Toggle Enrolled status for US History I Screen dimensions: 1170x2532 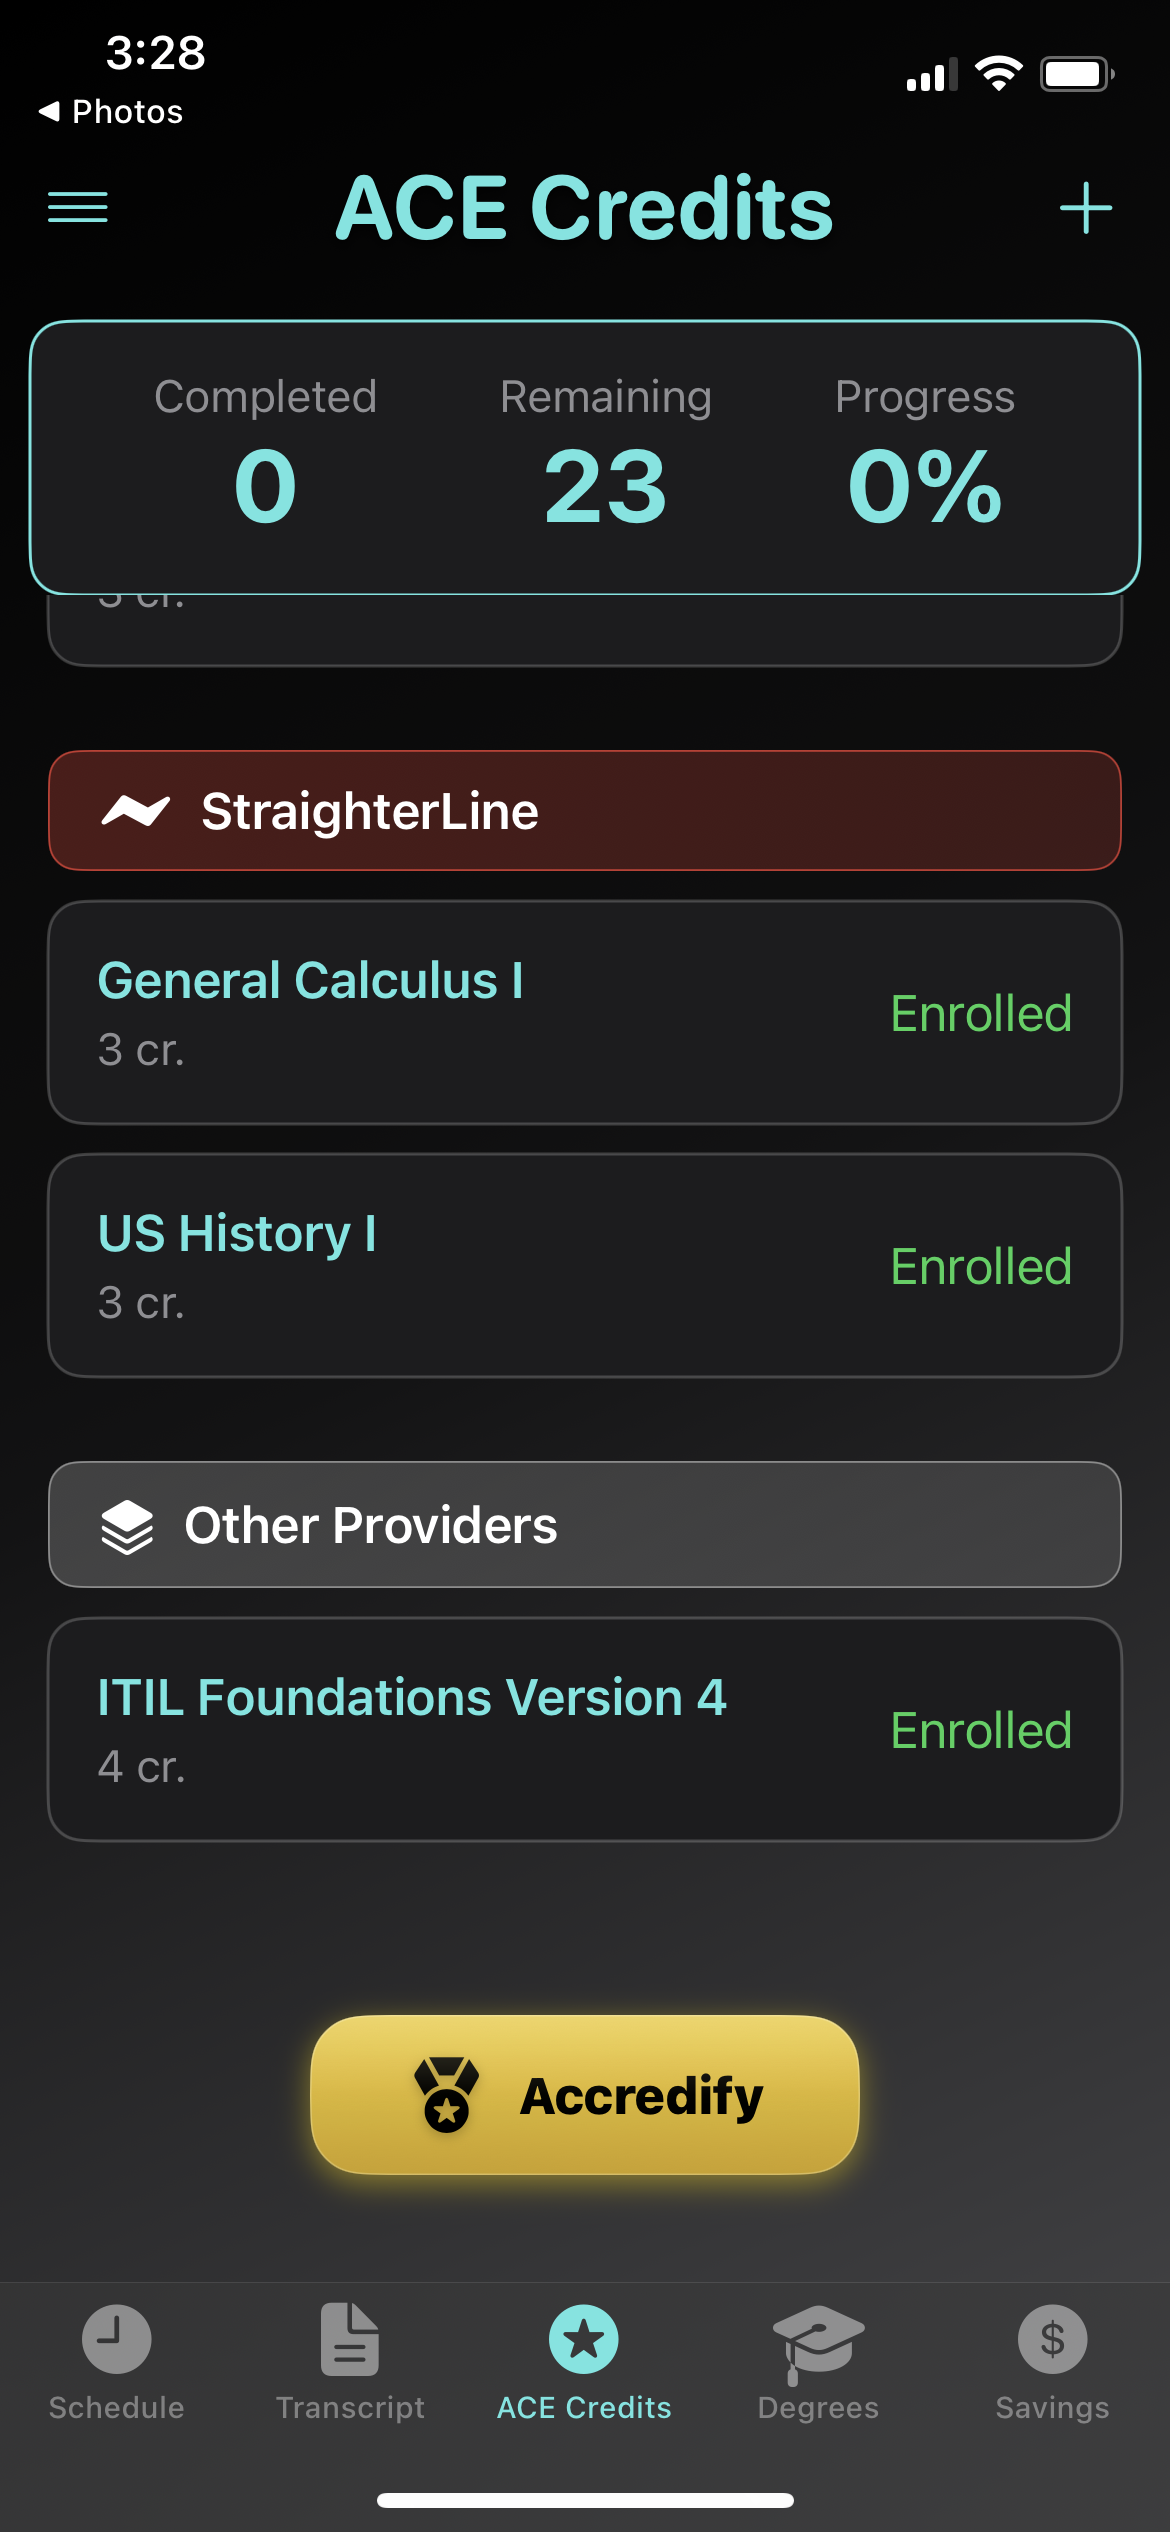[x=981, y=1267]
